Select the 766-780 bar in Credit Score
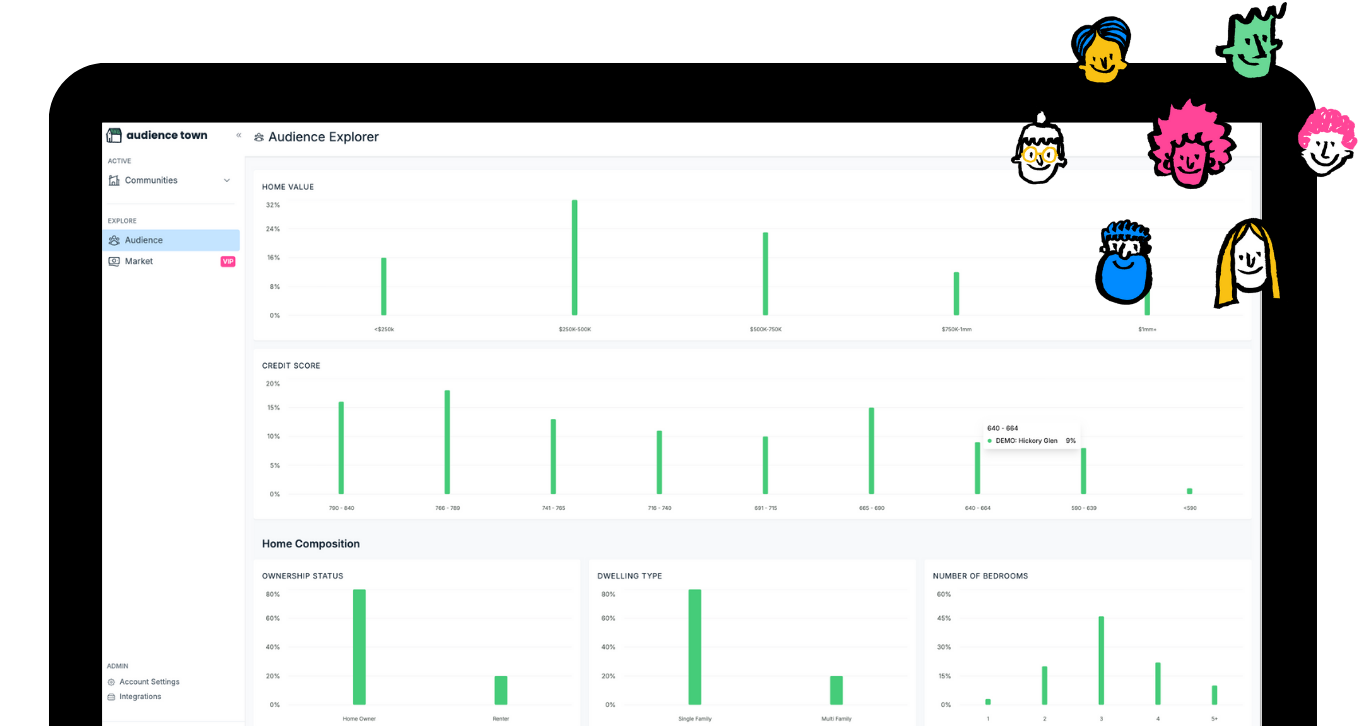The width and height of the screenshot is (1366, 726). [x=447, y=440]
